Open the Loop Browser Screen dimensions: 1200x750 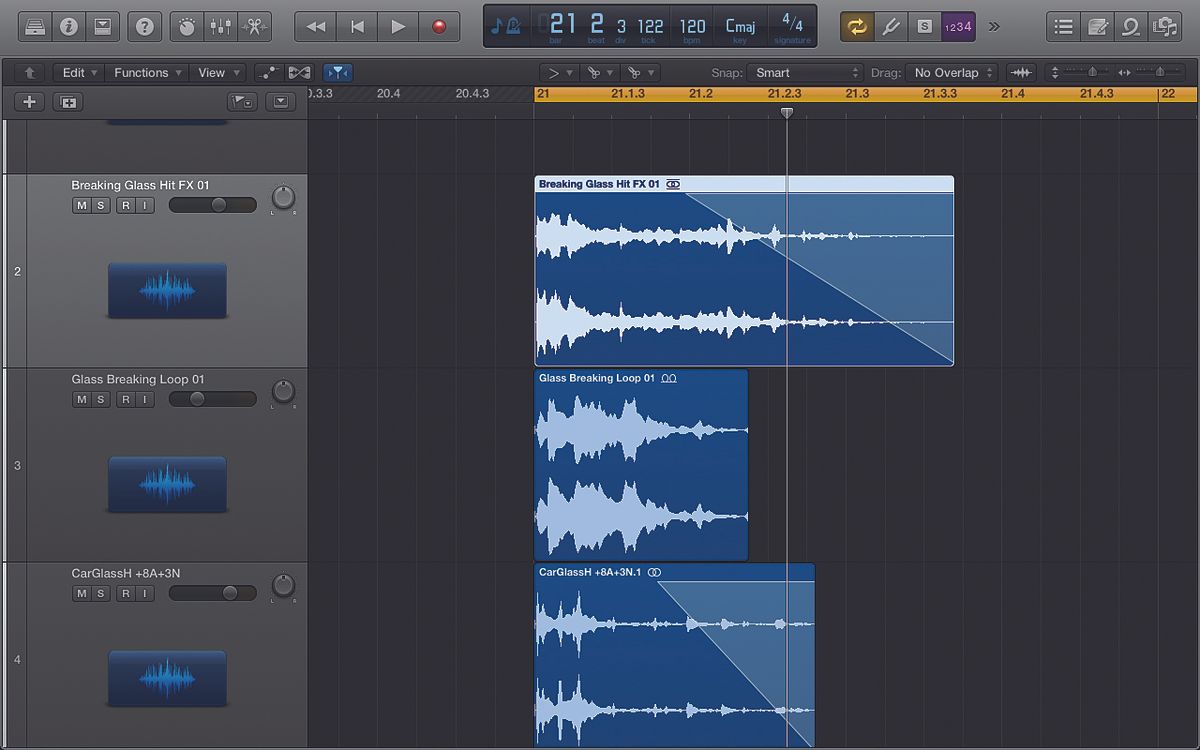click(1130, 25)
